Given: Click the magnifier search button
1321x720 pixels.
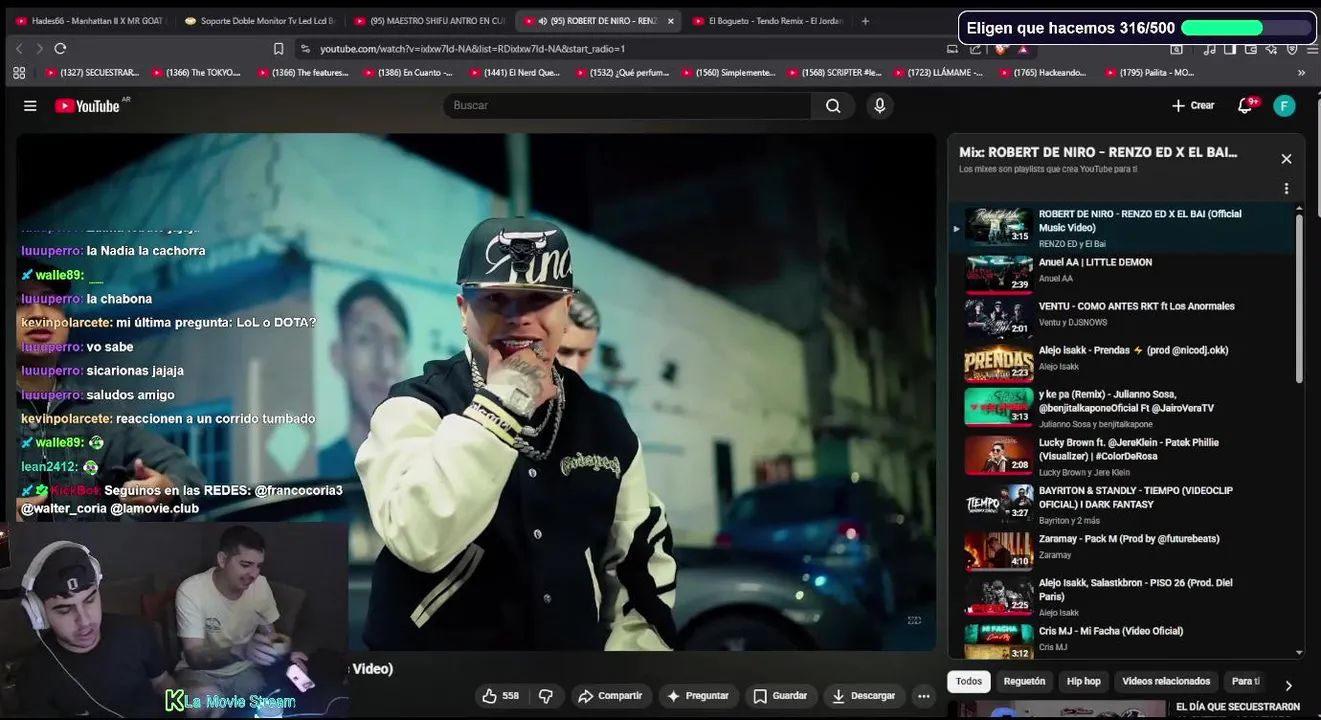Looking at the screenshot, I should point(833,106).
